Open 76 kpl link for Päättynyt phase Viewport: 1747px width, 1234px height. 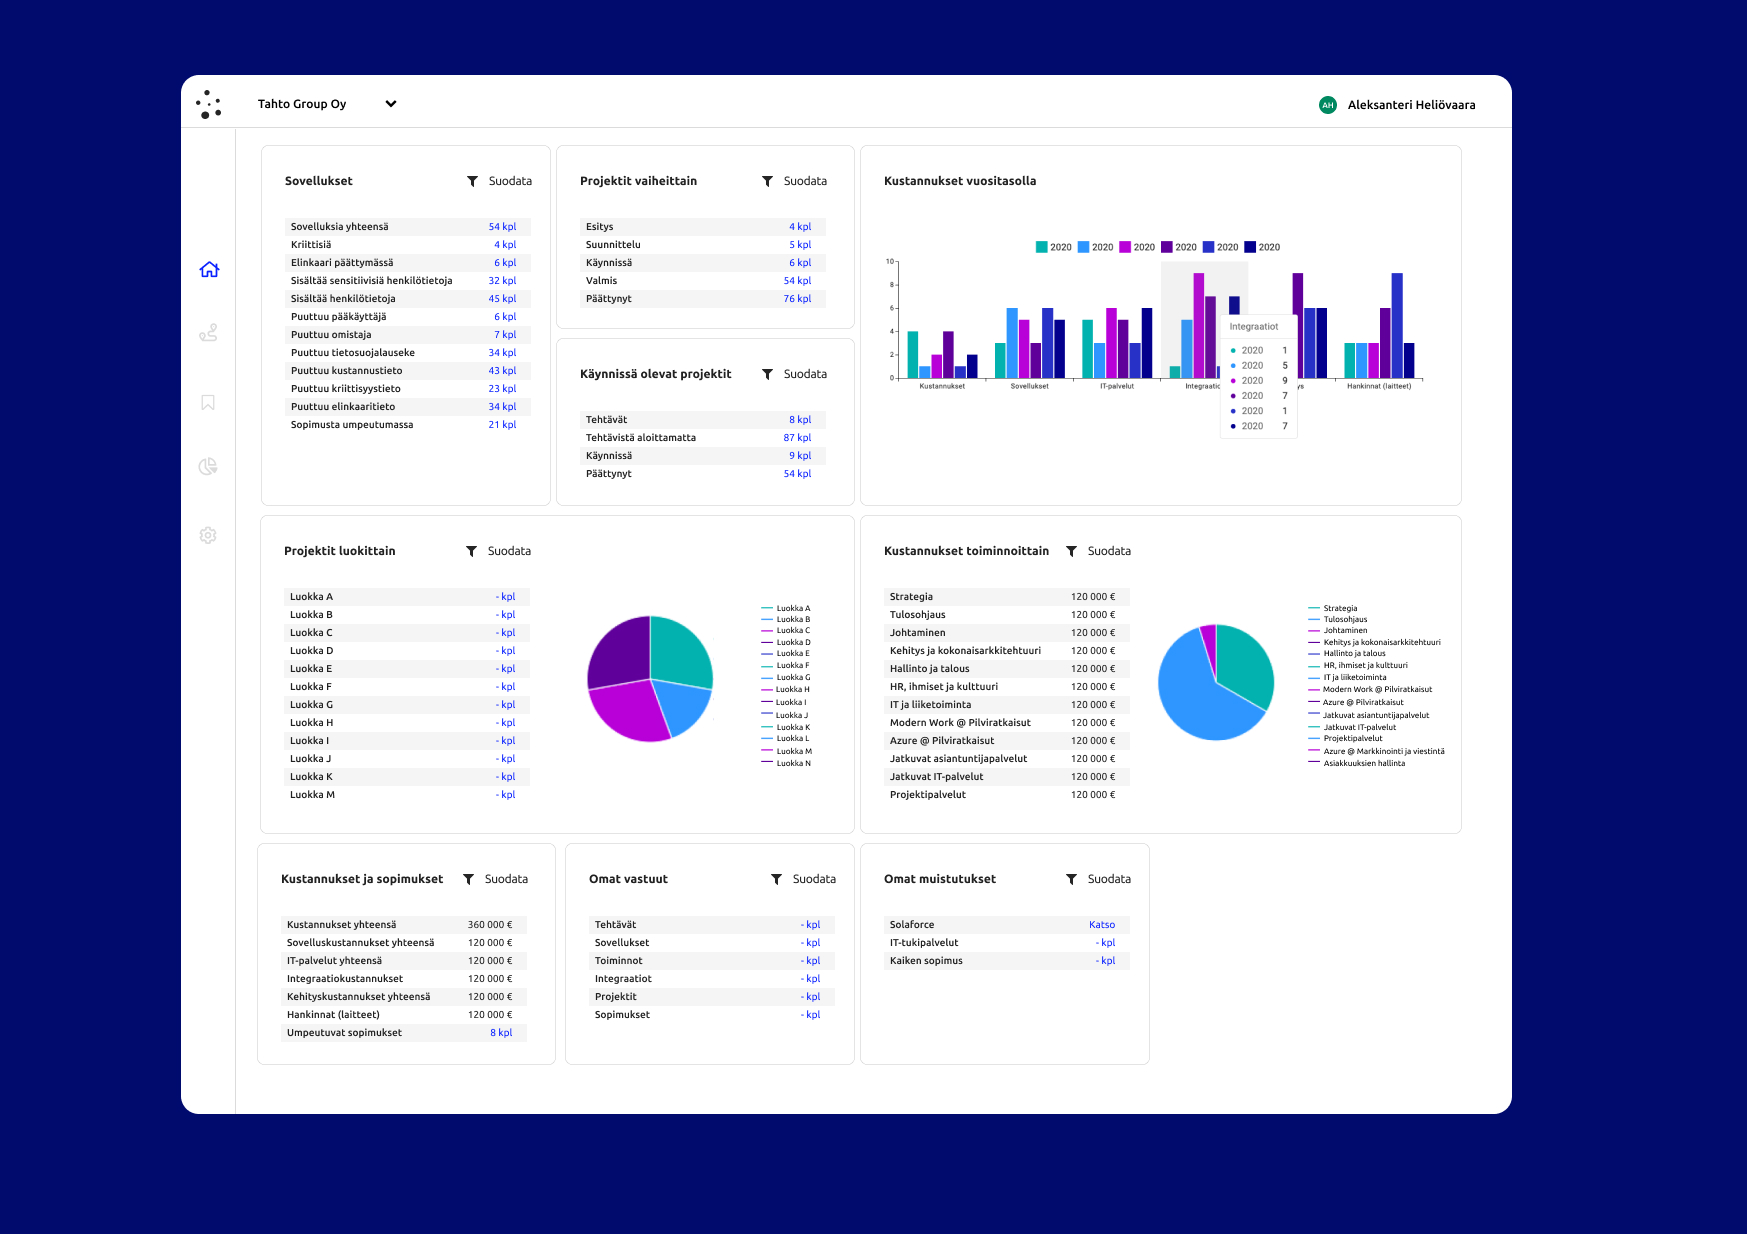pos(797,299)
